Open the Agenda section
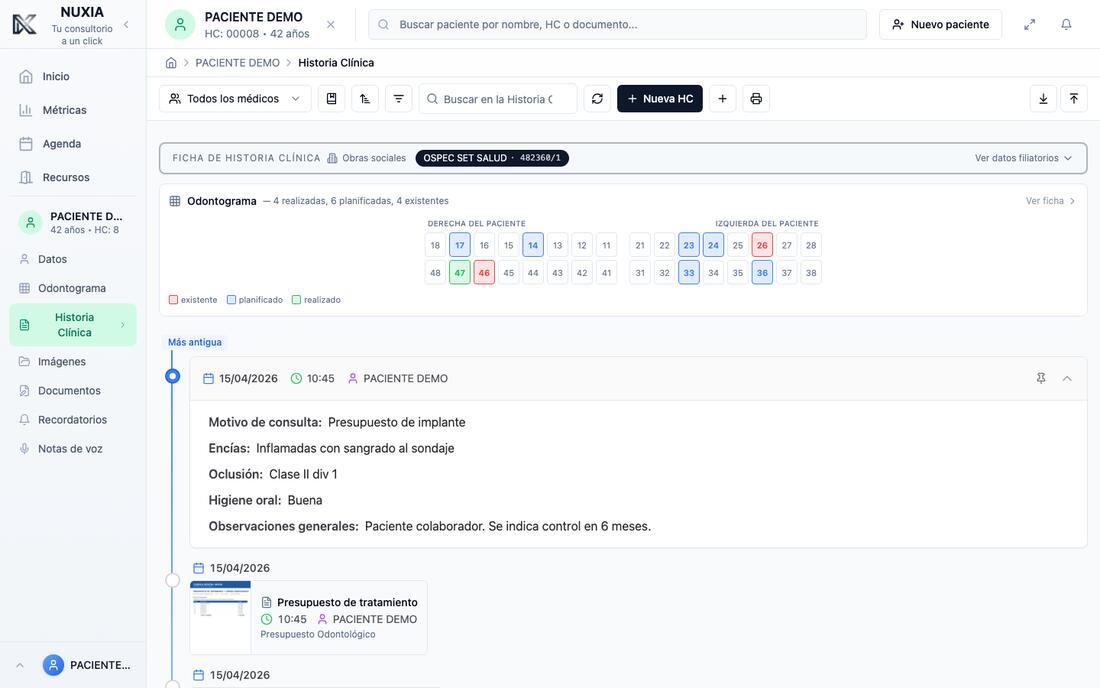The image size is (1100, 688). point(73,144)
